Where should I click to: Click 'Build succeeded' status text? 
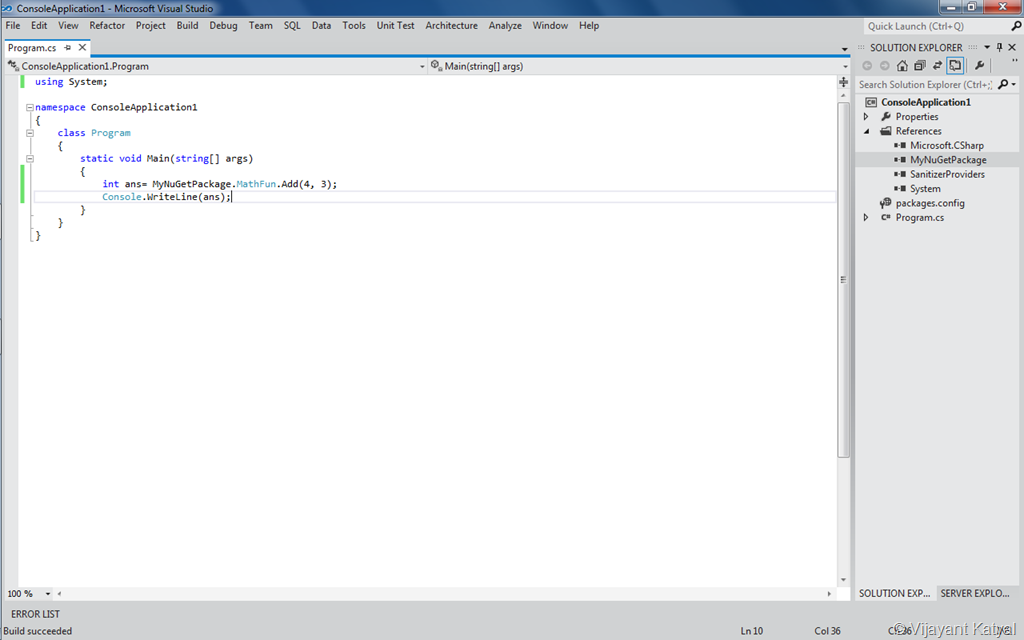[x=38, y=631]
